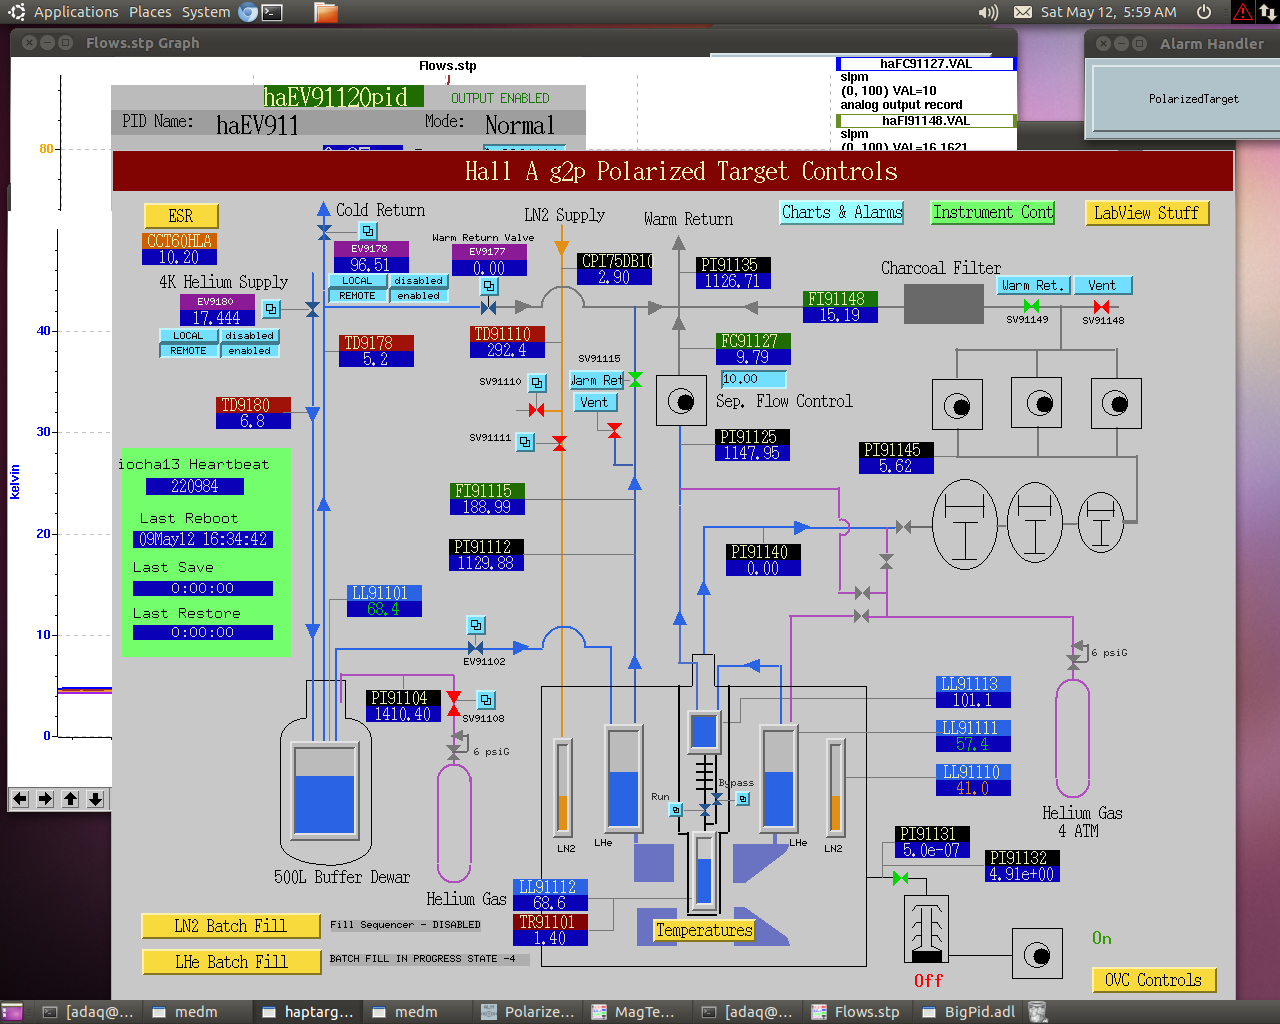Click the red SV91108 valve symbol
The width and height of the screenshot is (1280, 1024).
(x=454, y=703)
